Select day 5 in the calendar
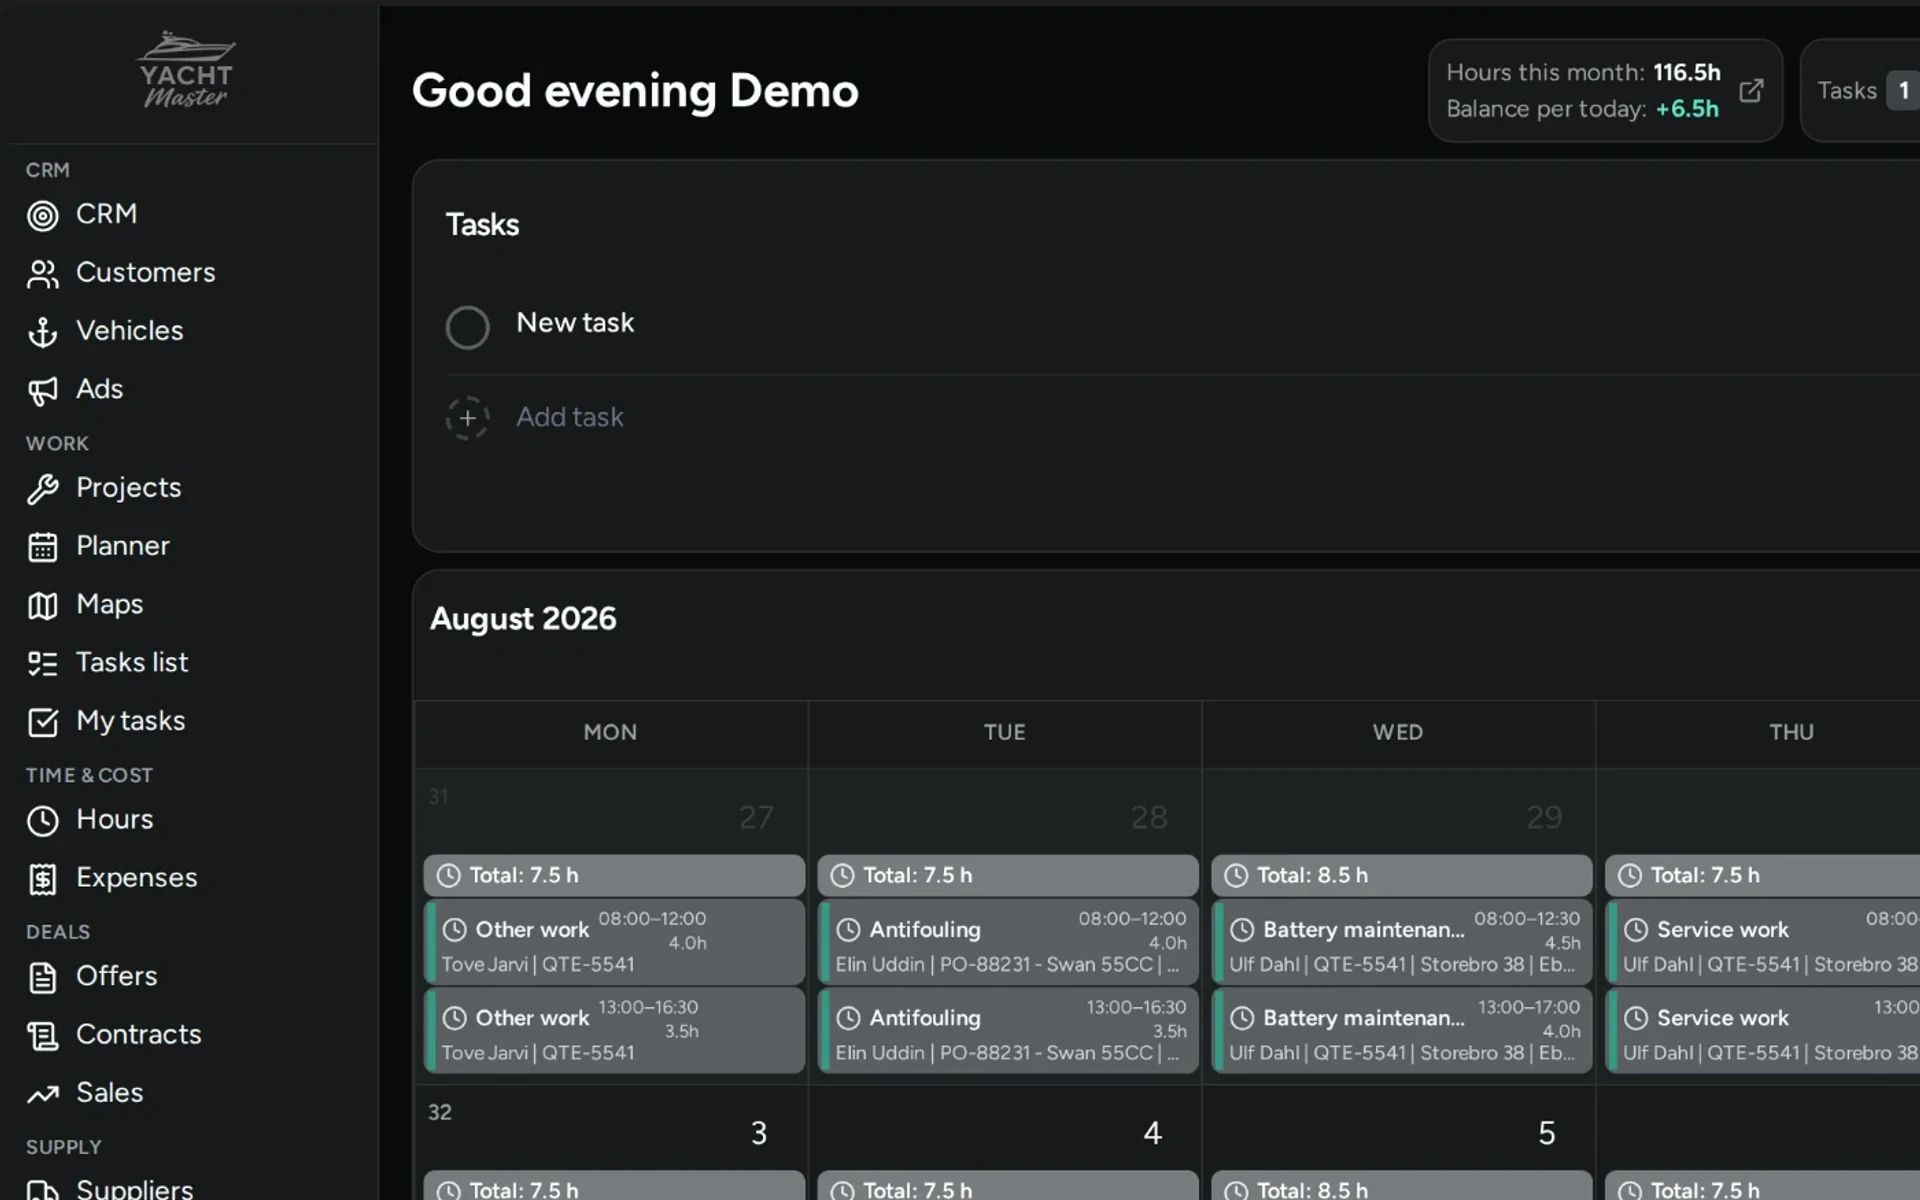The width and height of the screenshot is (1920, 1200). [1546, 1133]
